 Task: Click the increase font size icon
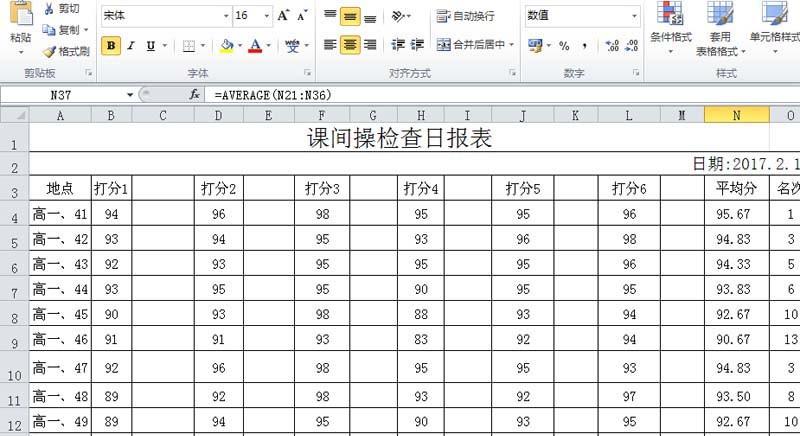(284, 16)
